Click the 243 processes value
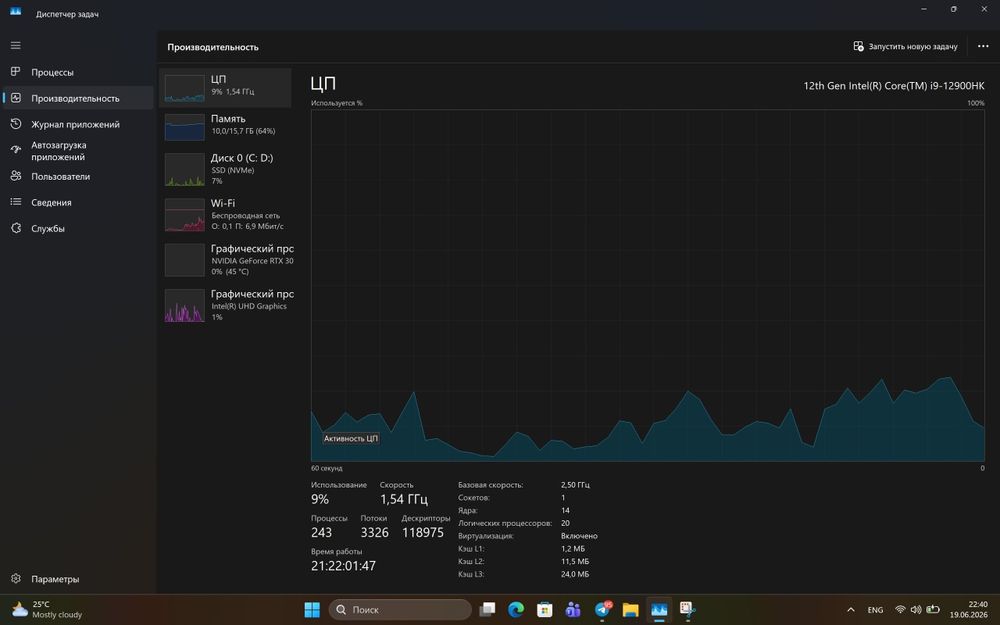The height and width of the screenshot is (625, 1000). coord(321,533)
